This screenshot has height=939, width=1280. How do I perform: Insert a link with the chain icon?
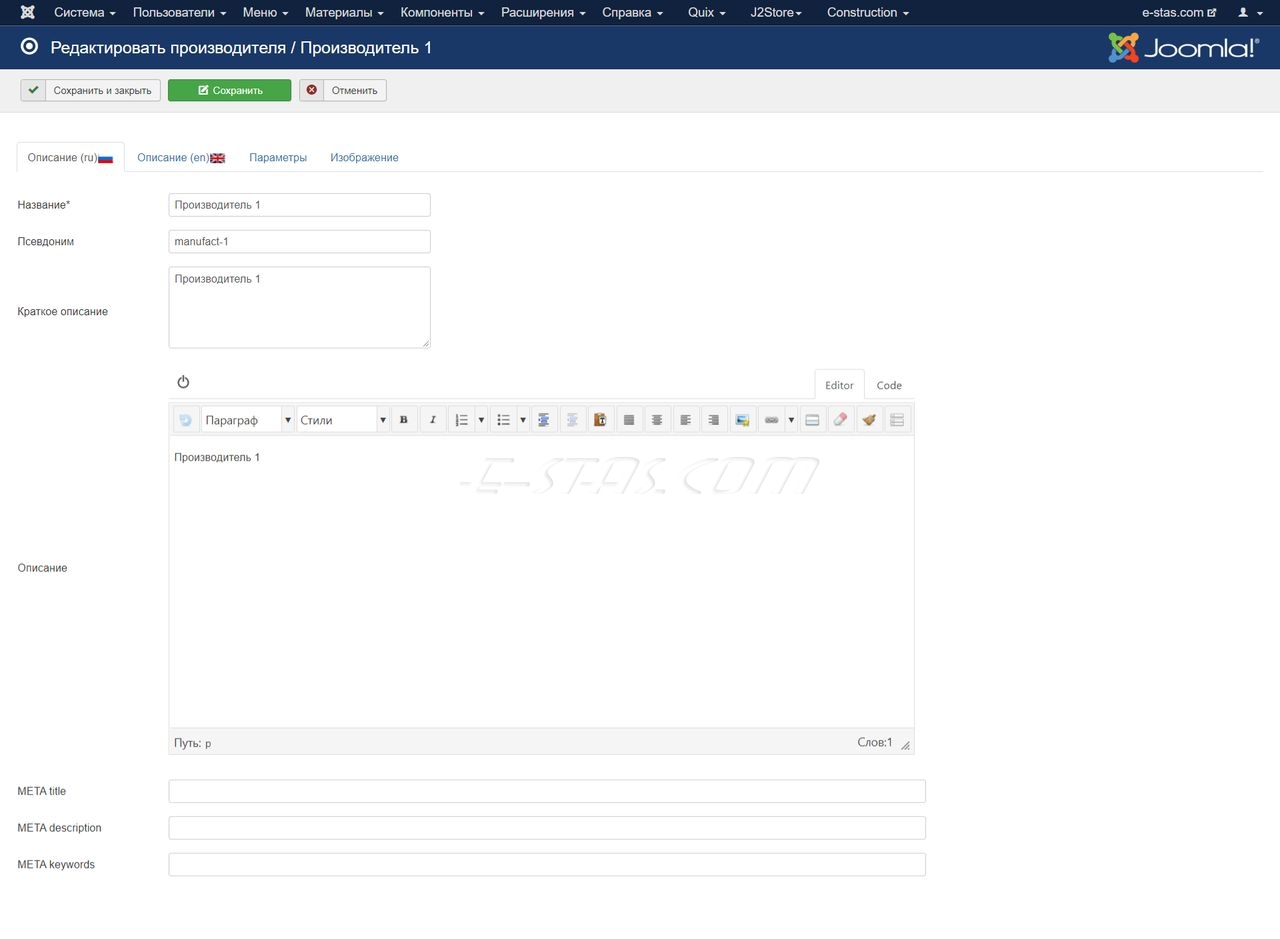pyautogui.click(x=771, y=420)
